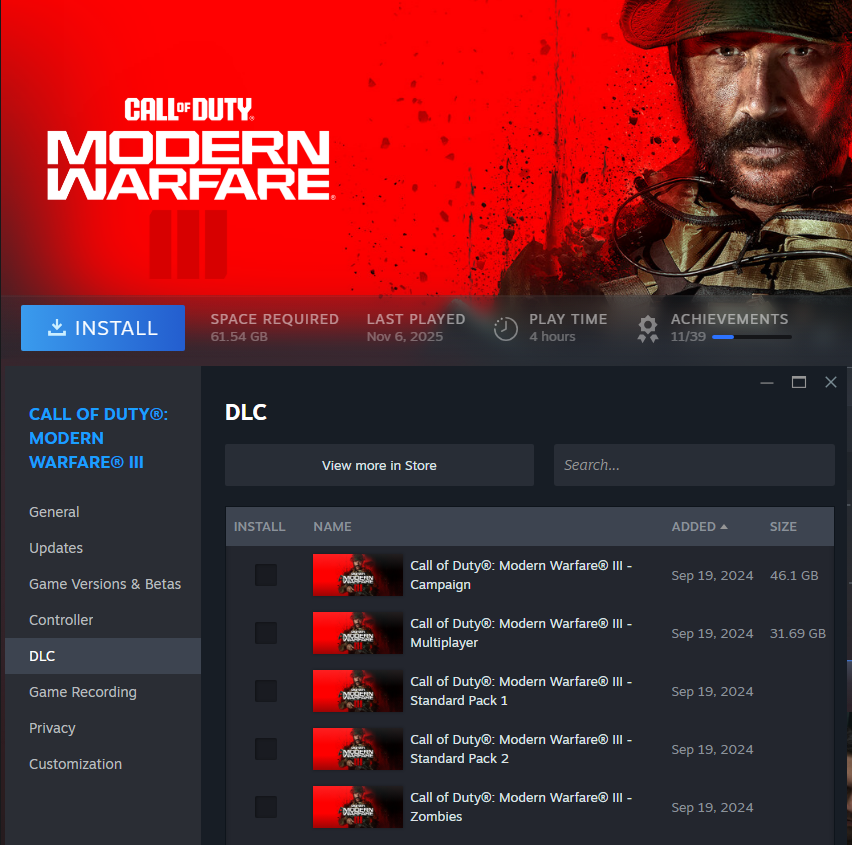
Task: Click the Campaign DLC name text
Action: tap(521, 575)
